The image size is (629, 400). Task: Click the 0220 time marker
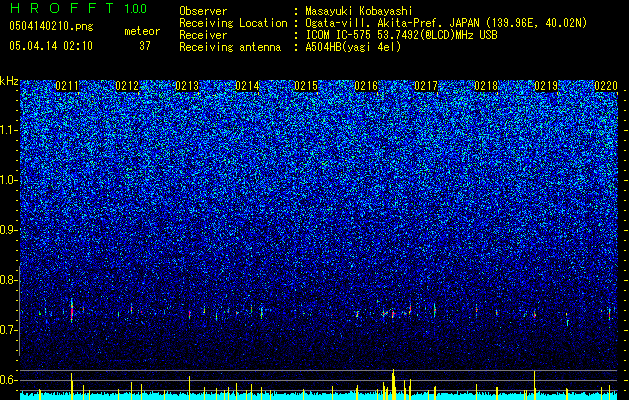click(606, 86)
